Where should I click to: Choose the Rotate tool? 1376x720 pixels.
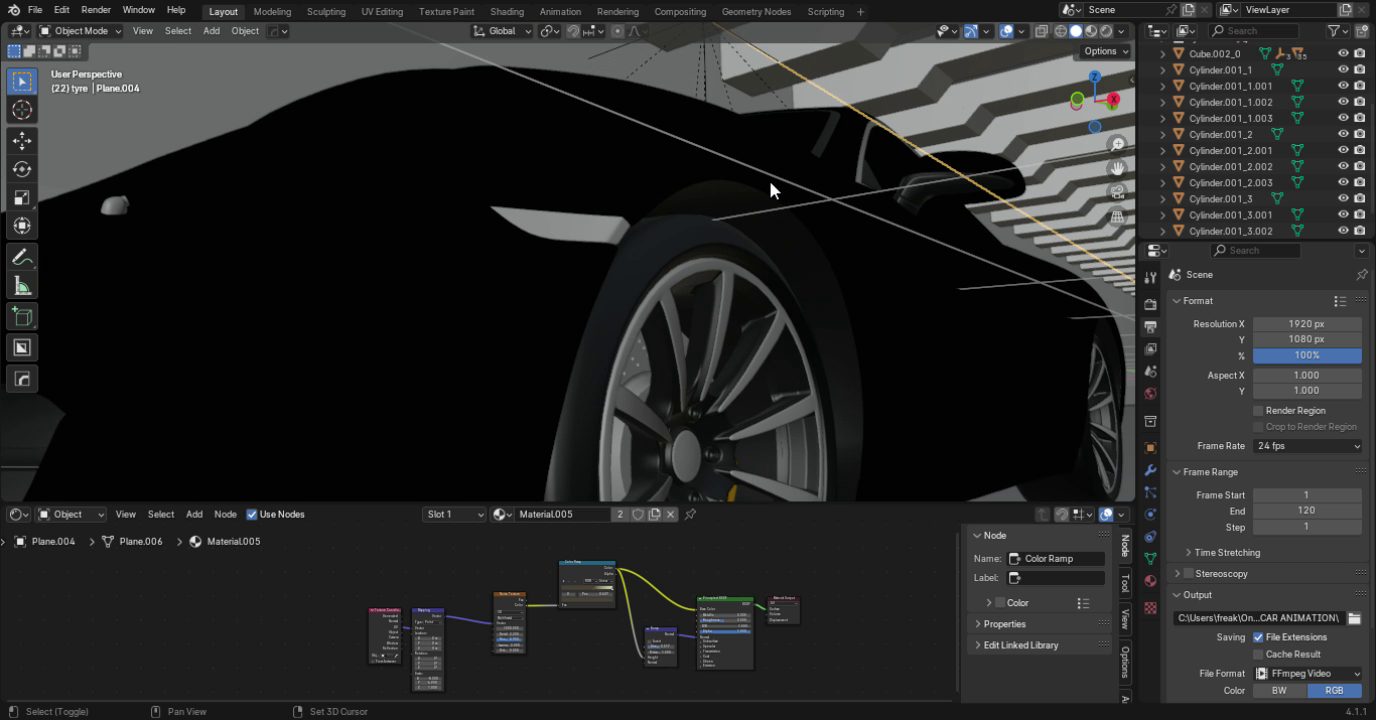click(22, 170)
